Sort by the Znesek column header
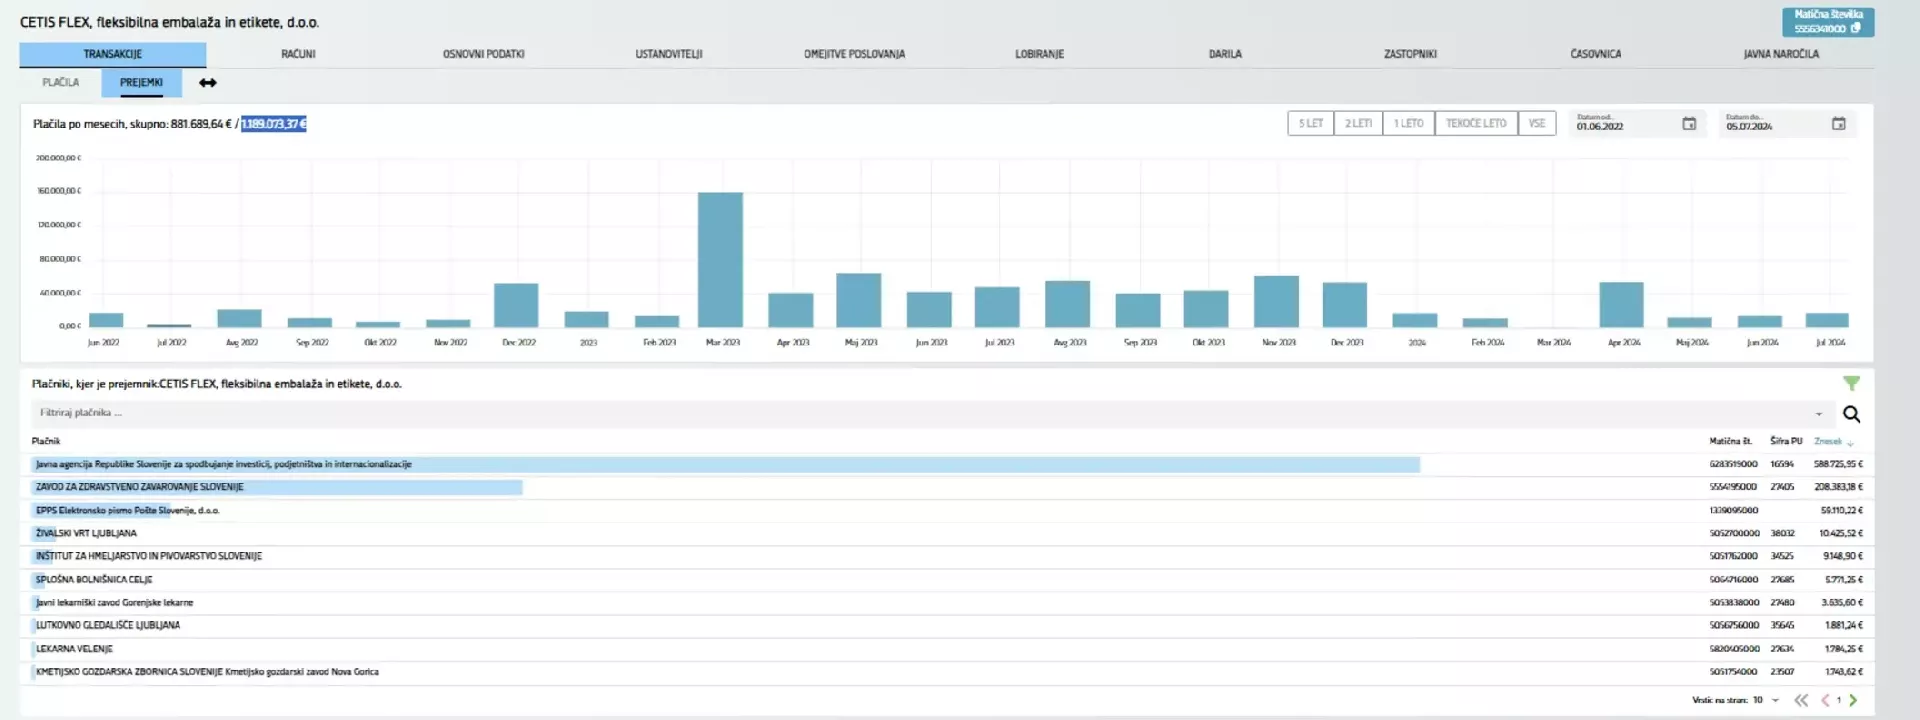The width and height of the screenshot is (1920, 720). point(1828,441)
